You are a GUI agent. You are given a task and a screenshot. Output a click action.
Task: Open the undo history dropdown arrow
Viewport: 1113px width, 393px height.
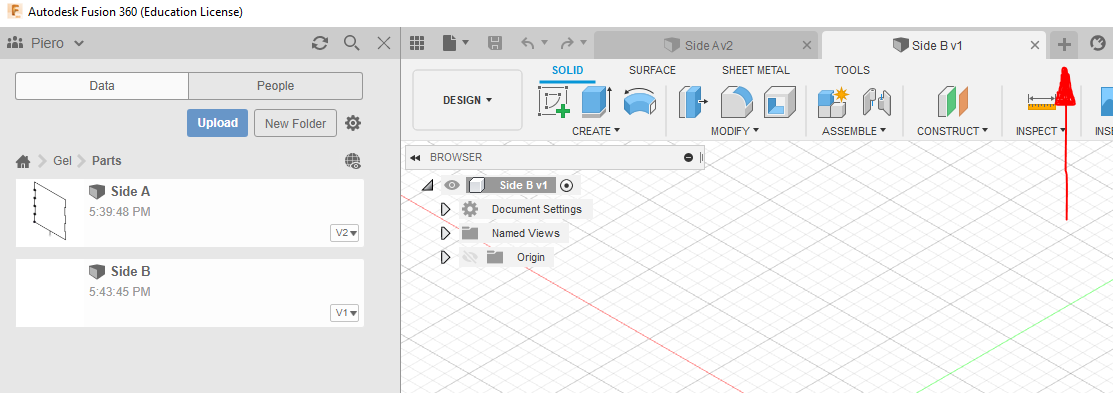544,43
